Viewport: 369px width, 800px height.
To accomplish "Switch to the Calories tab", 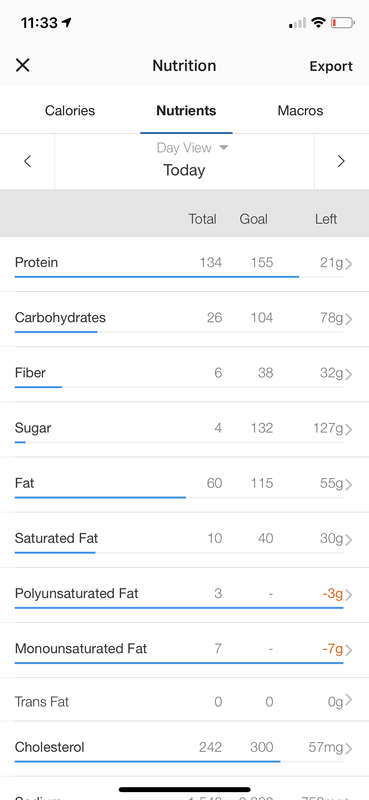I will (x=70, y=111).
